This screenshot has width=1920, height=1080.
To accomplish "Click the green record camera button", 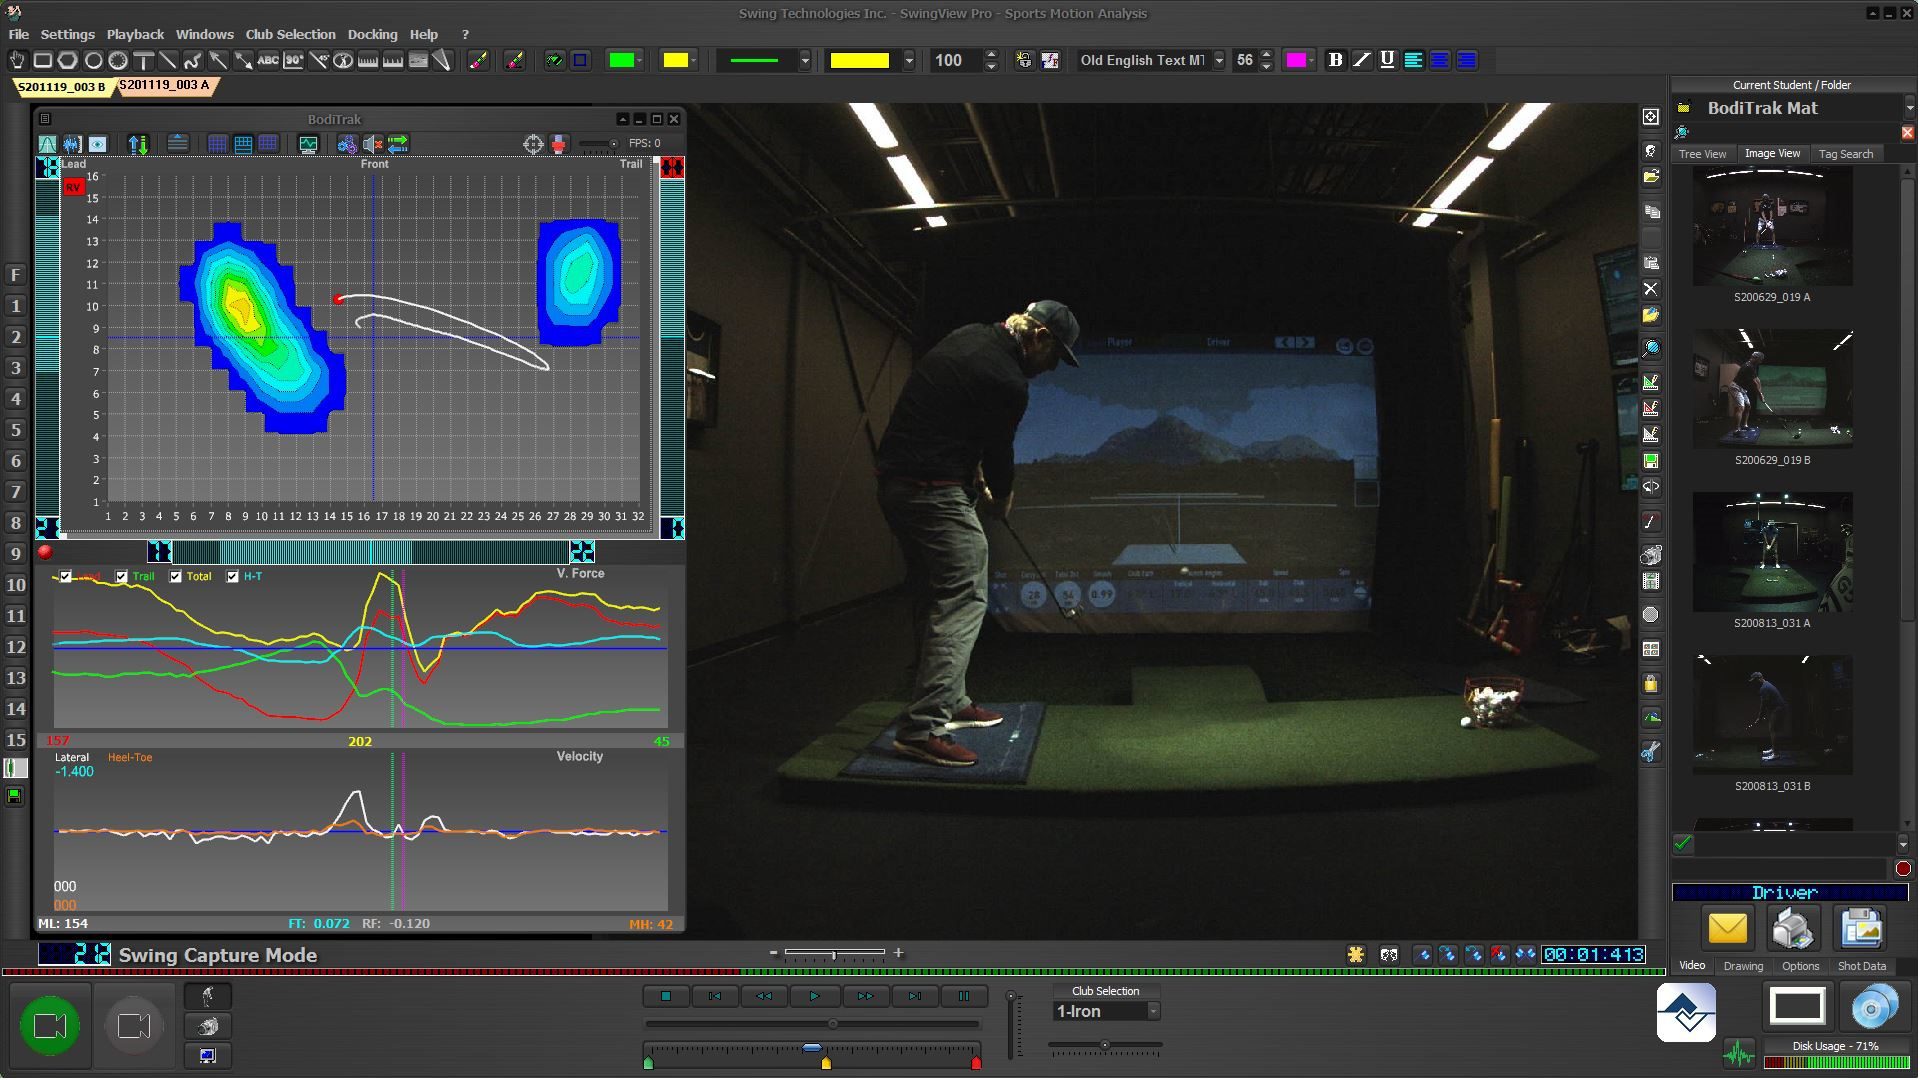I will click(x=50, y=1025).
